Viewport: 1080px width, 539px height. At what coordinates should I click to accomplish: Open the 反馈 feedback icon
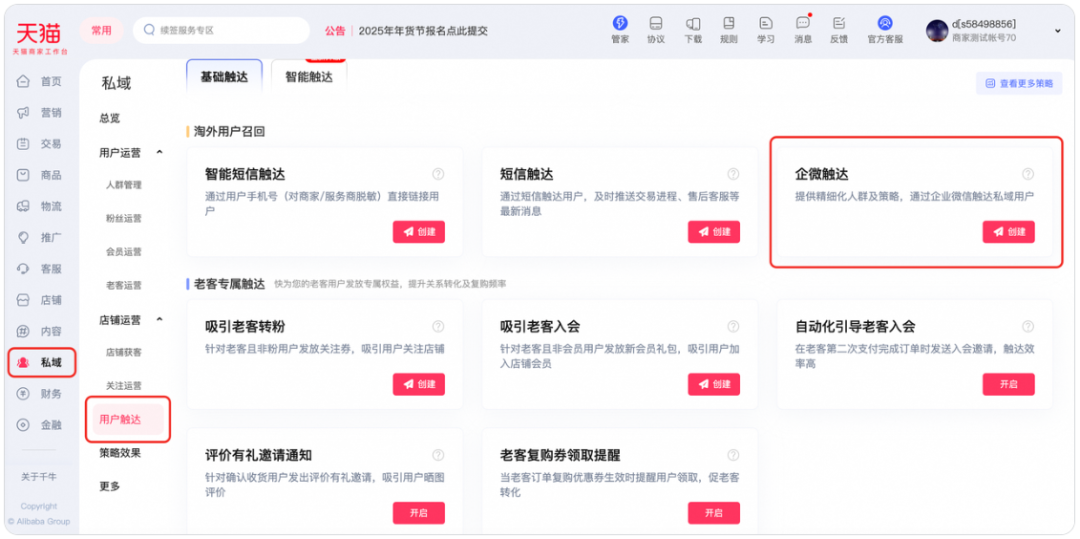[838, 23]
